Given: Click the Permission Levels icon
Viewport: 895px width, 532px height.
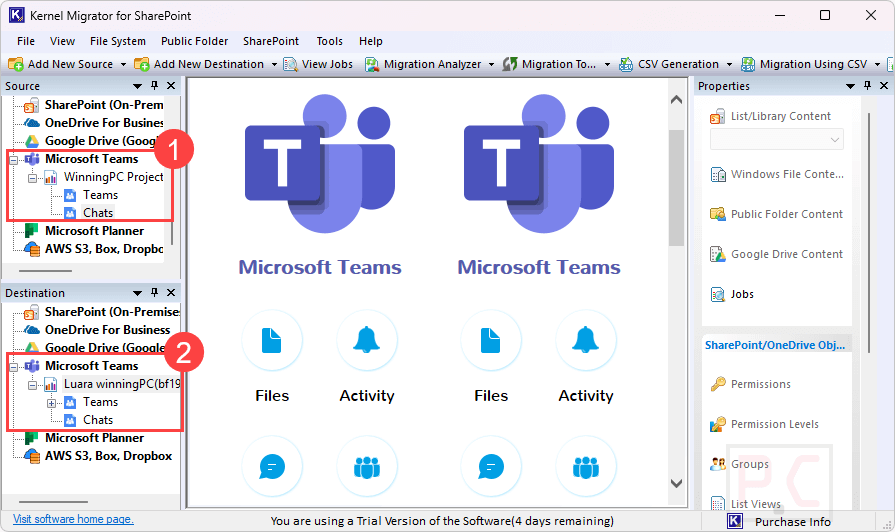Looking at the screenshot, I should 717,424.
